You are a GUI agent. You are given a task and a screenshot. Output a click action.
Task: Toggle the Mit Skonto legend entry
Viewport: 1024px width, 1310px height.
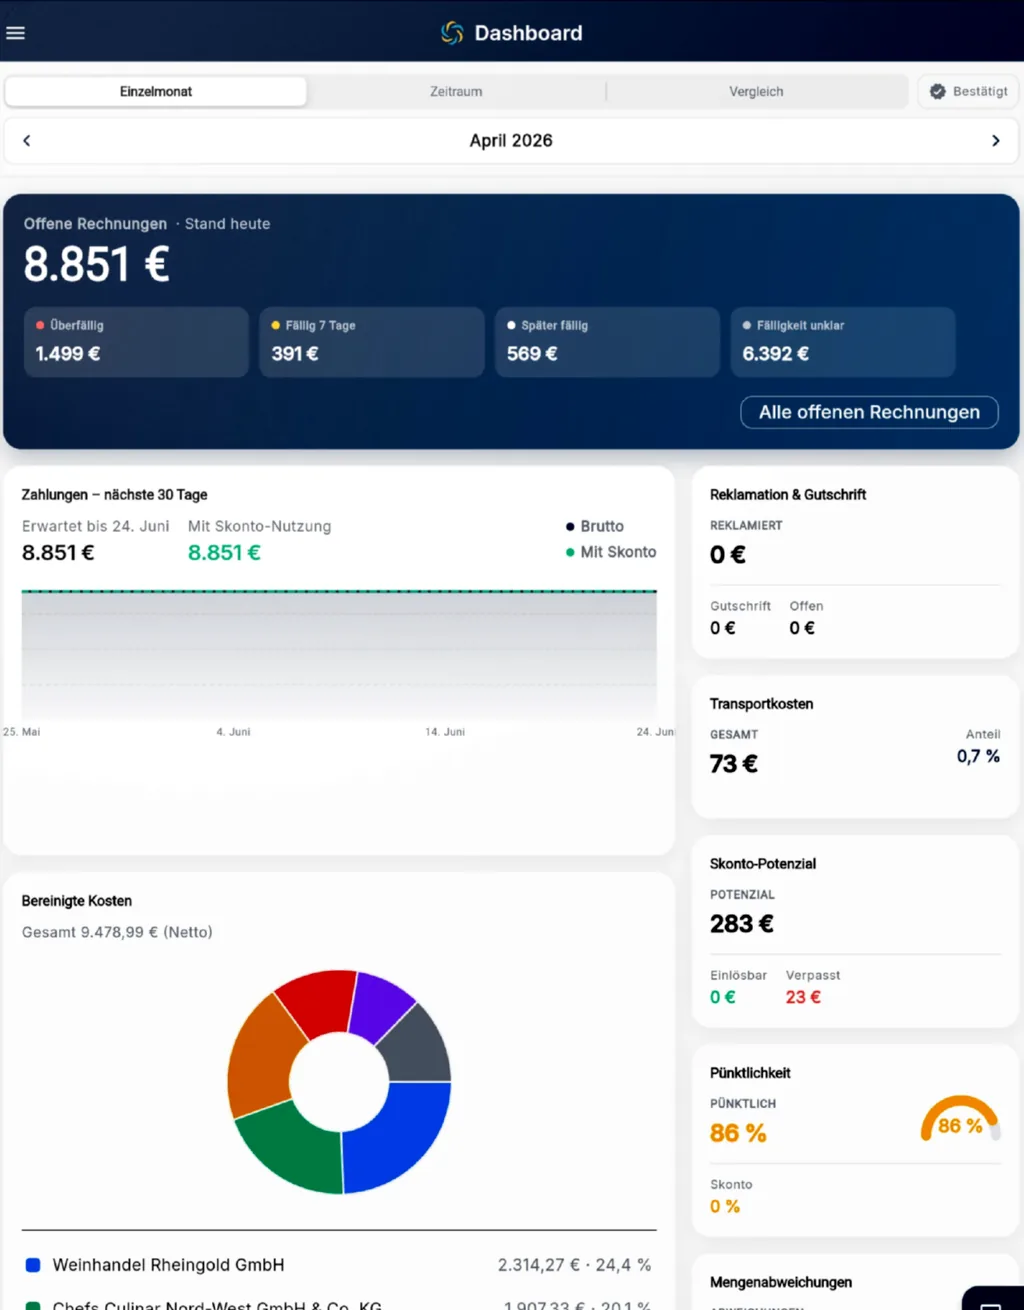[x=611, y=552]
